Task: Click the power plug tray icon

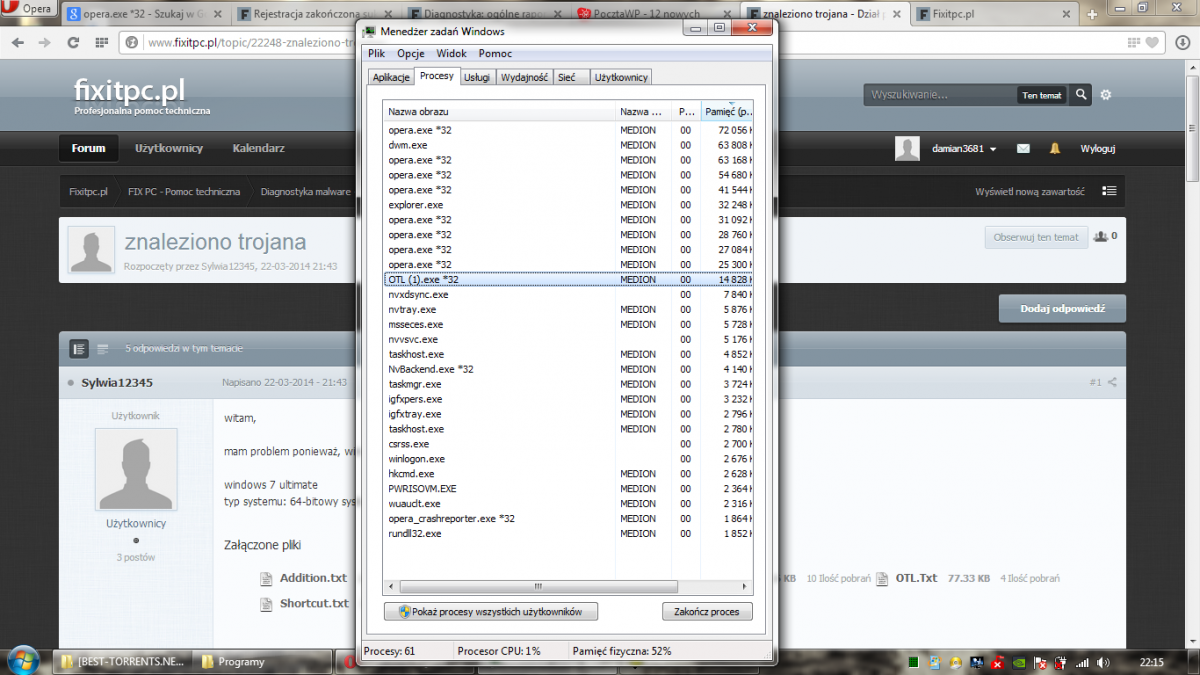Action: point(1061,662)
